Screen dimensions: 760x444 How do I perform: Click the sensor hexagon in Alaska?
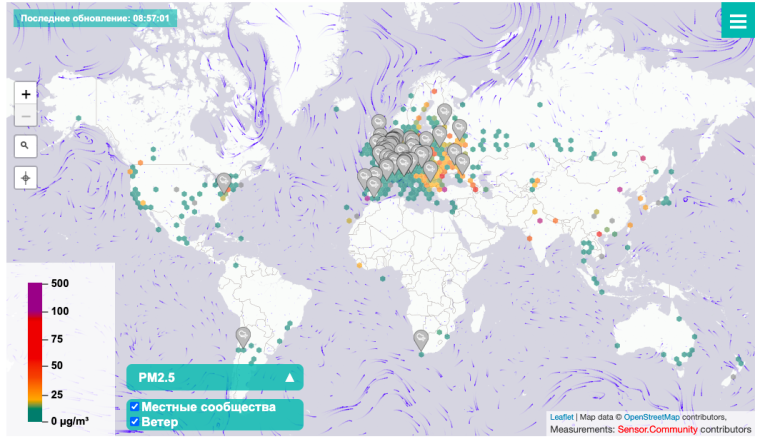77,118
